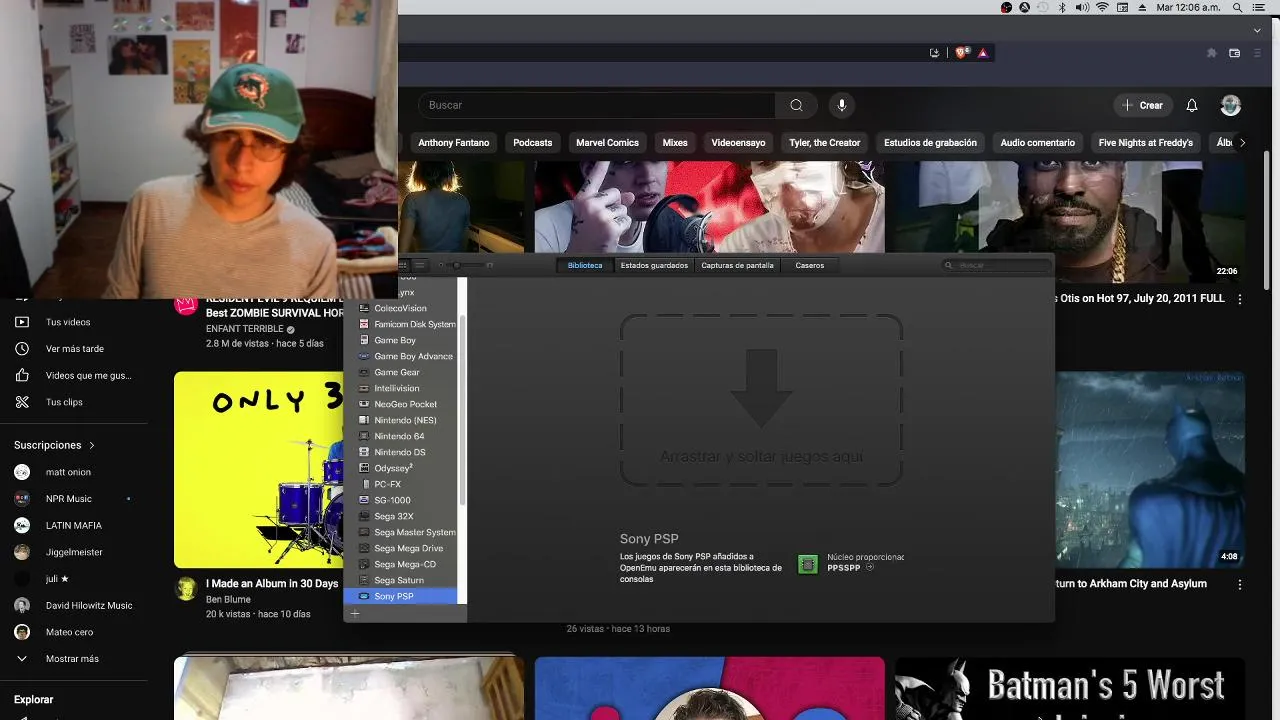Open options menu for Arkham City video
The width and height of the screenshot is (1280, 720).
tap(1240, 585)
